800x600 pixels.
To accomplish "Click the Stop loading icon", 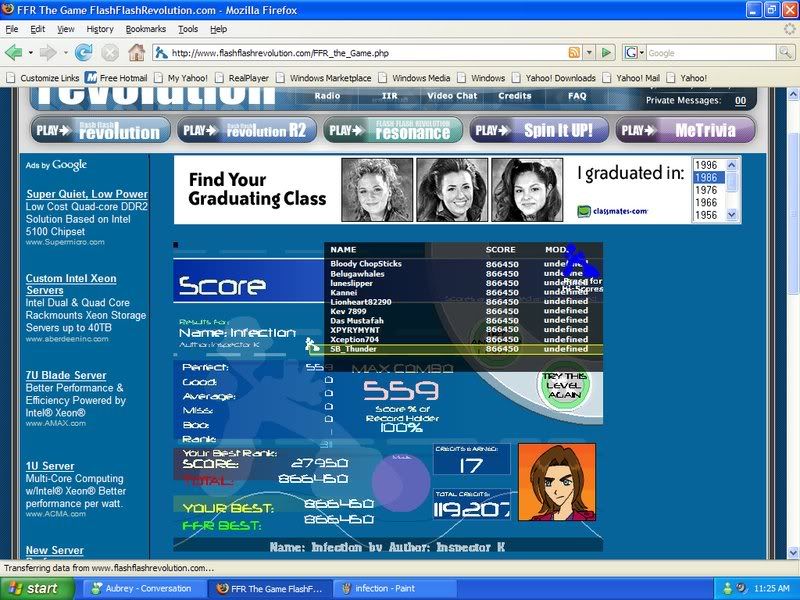I will click(110, 52).
